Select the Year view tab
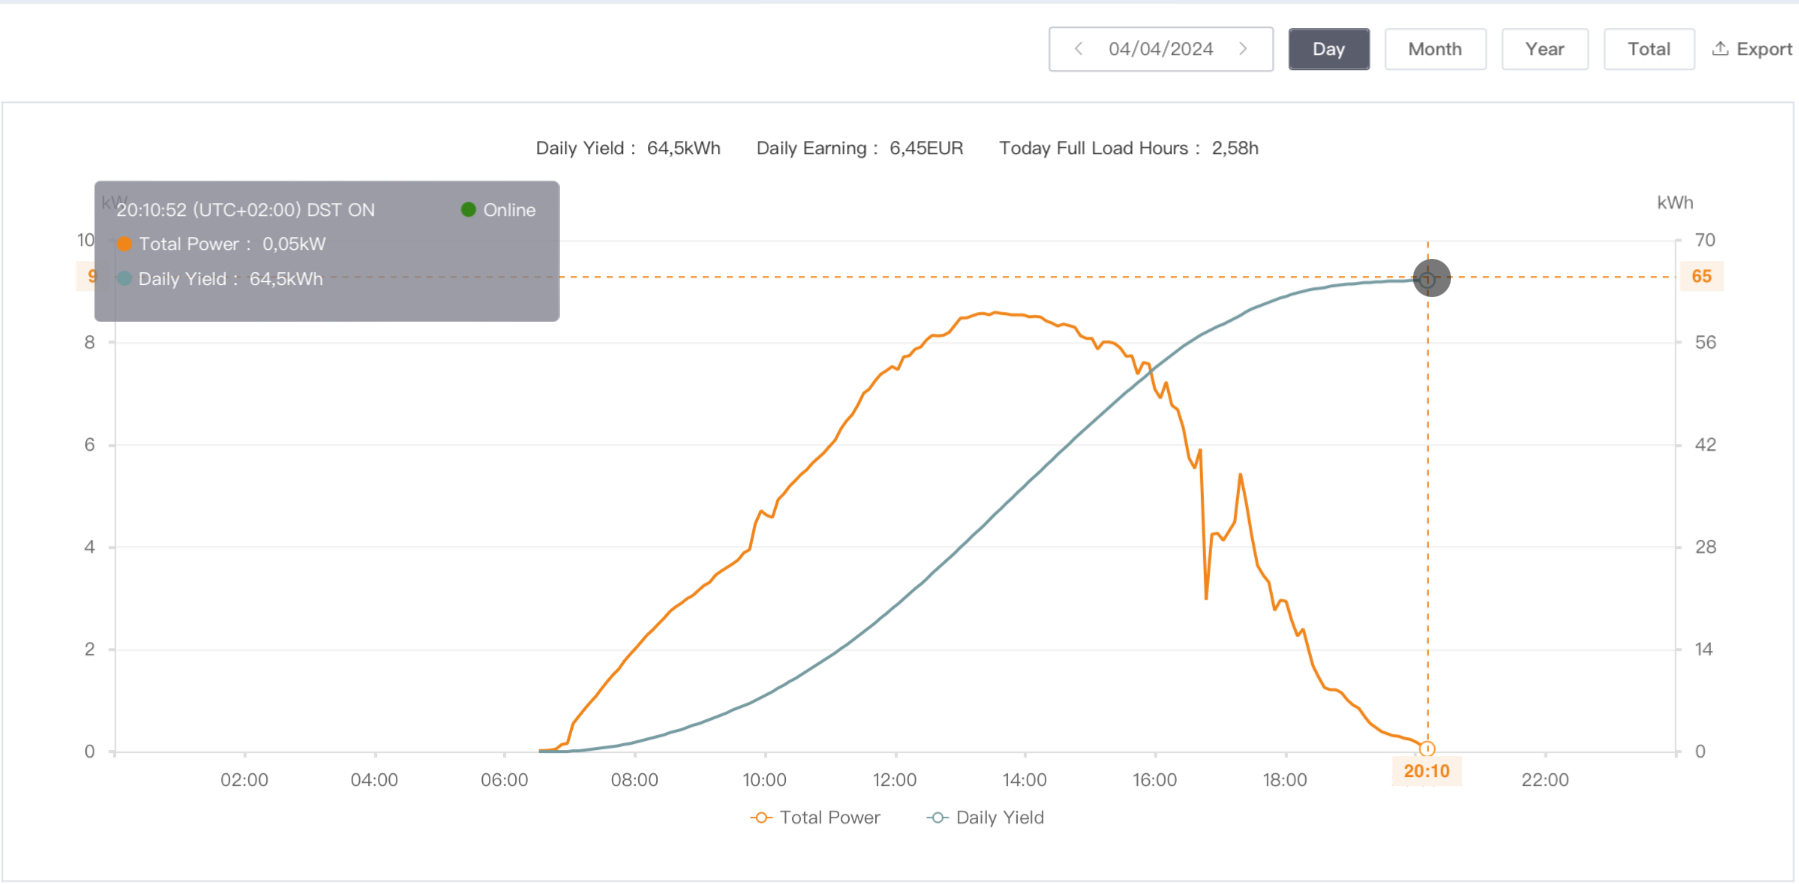 [1544, 49]
